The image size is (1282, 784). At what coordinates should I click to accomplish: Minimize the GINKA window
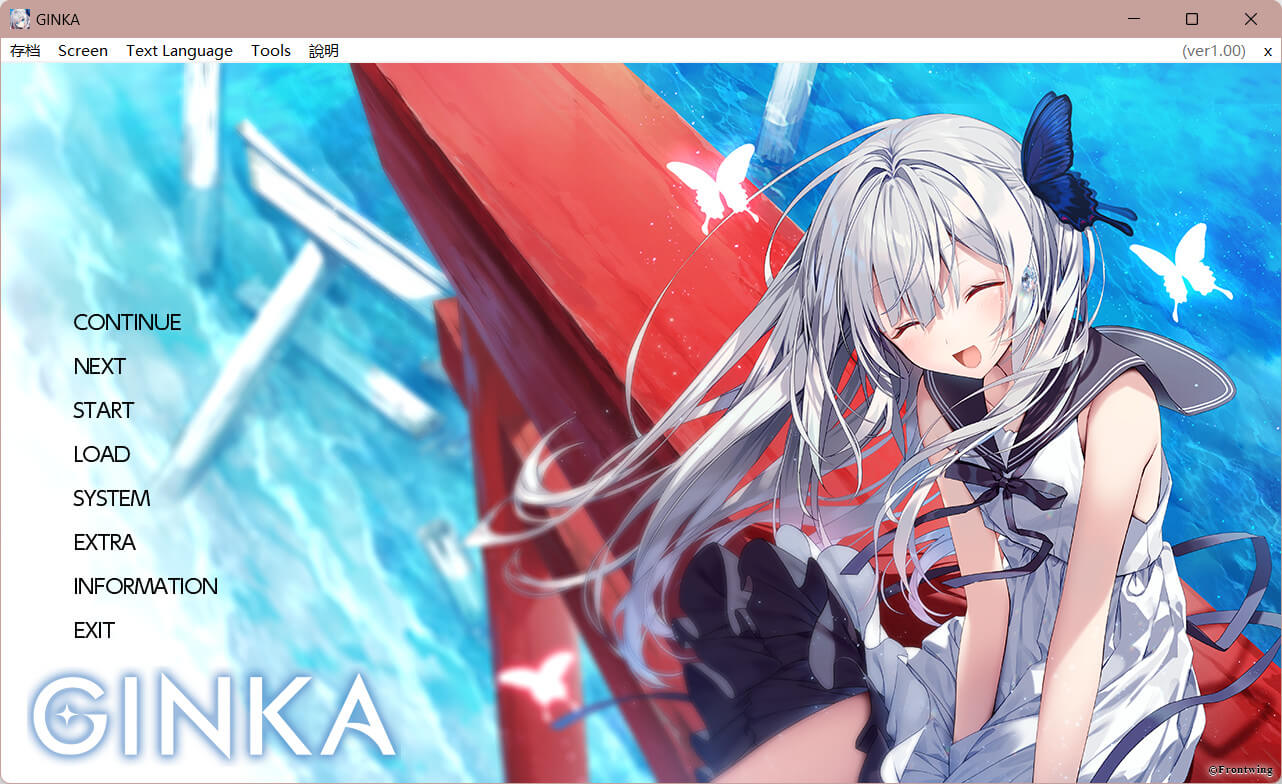[x=1134, y=19]
